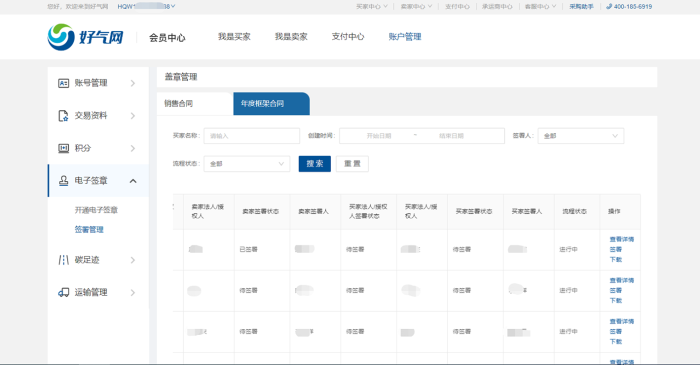Click 查看详情 in the third row

click(621, 321)
